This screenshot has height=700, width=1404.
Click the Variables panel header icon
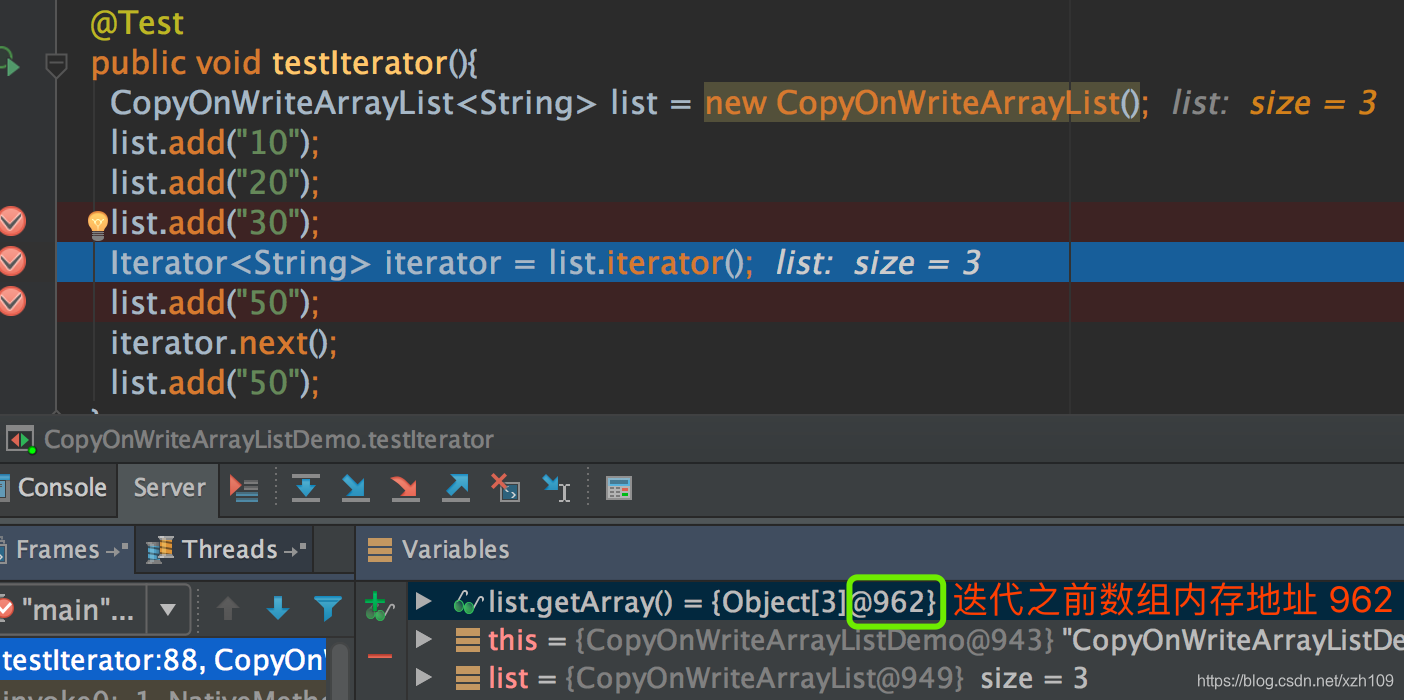tap(379, 549)
